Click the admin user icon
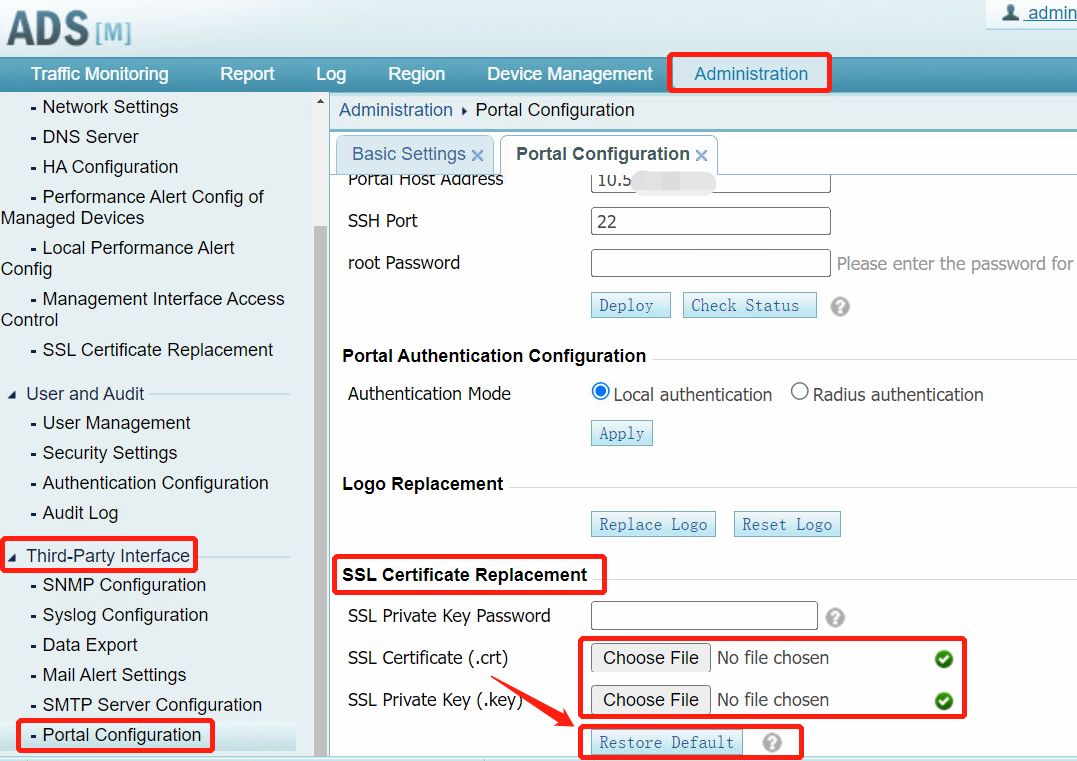The image size is (1077, 761). click(1010, 12)
